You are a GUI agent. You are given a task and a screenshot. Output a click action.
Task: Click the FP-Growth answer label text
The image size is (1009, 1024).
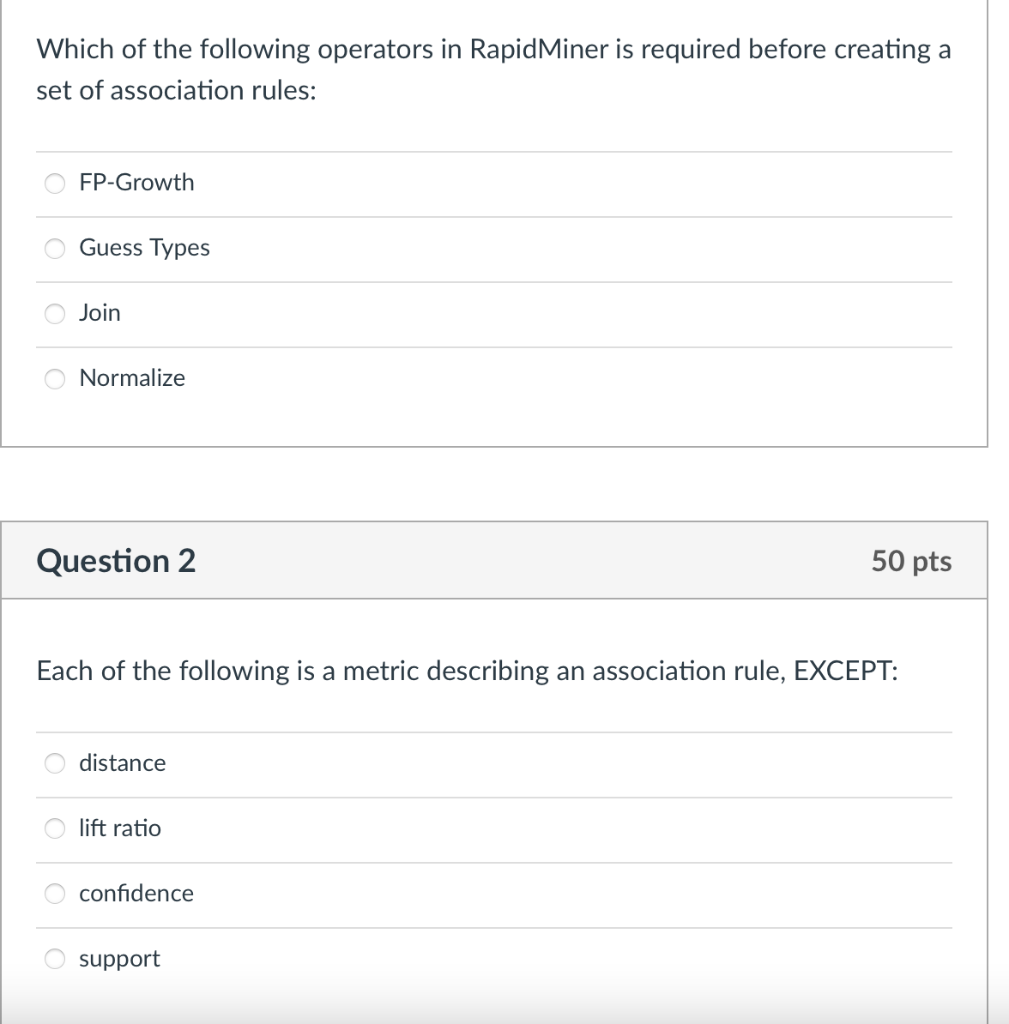click(x=137, y=182)
